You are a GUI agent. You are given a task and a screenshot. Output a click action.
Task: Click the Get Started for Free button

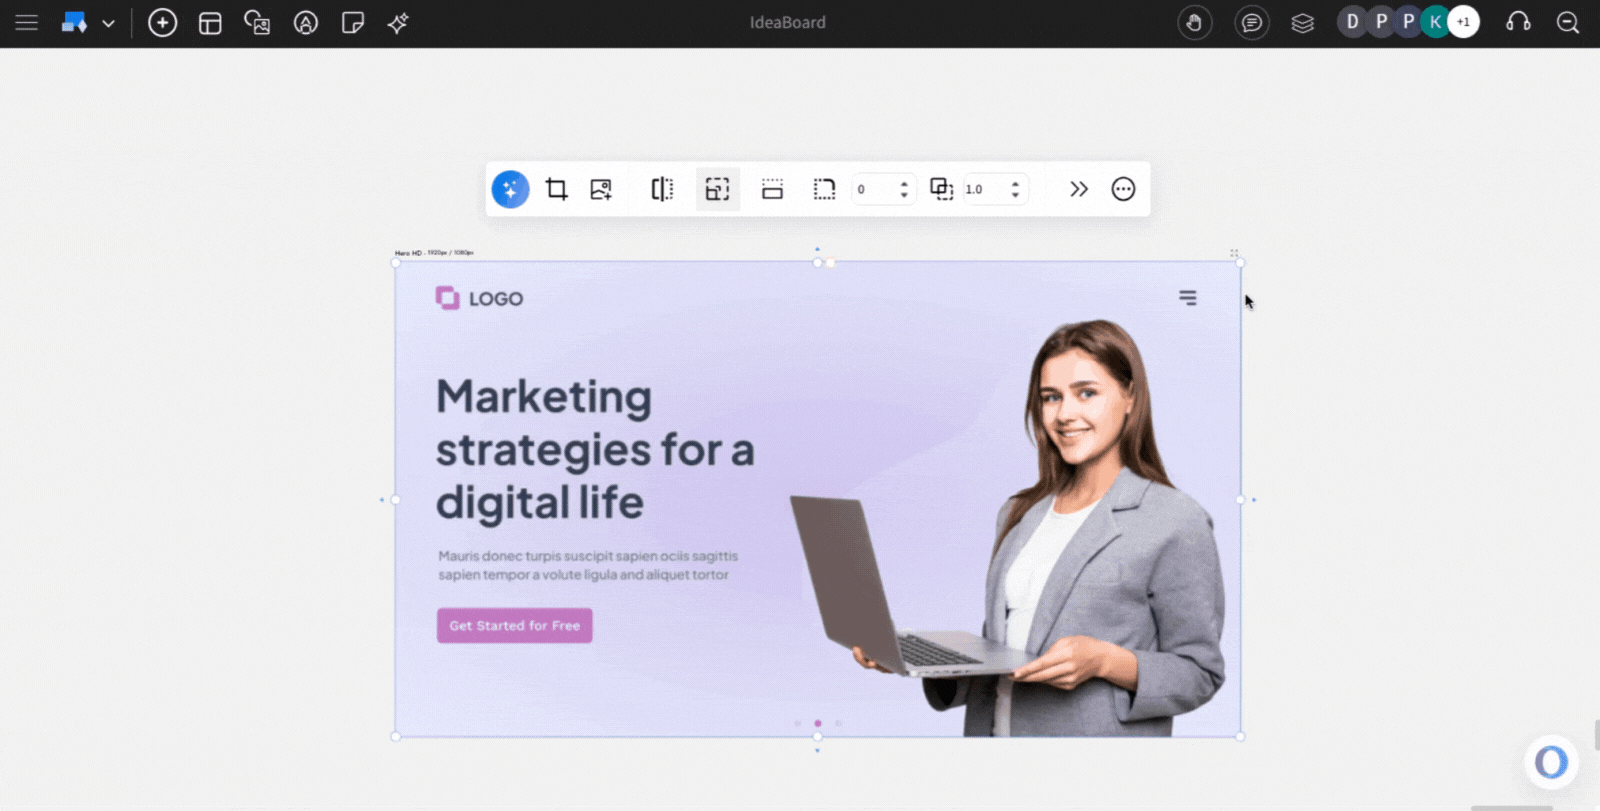coord(514,625)
